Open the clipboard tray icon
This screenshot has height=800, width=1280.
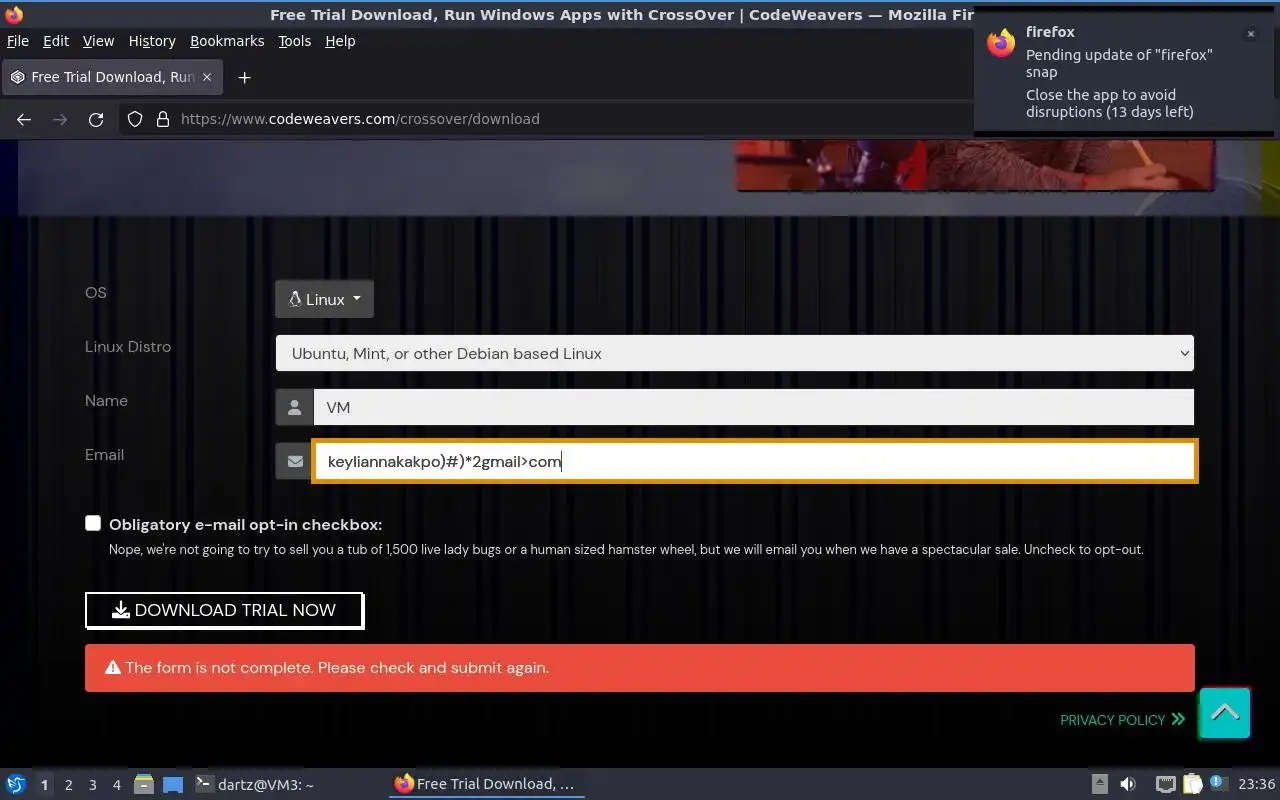(1192, 785)
